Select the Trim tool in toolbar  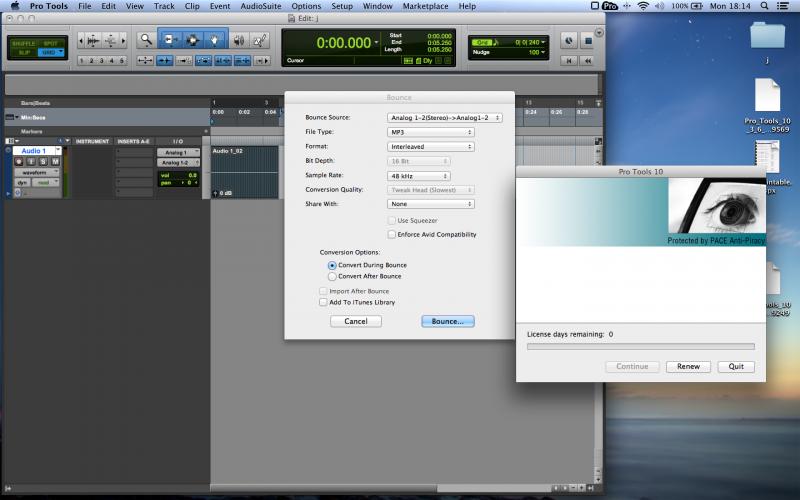click(x=170, y=40)
